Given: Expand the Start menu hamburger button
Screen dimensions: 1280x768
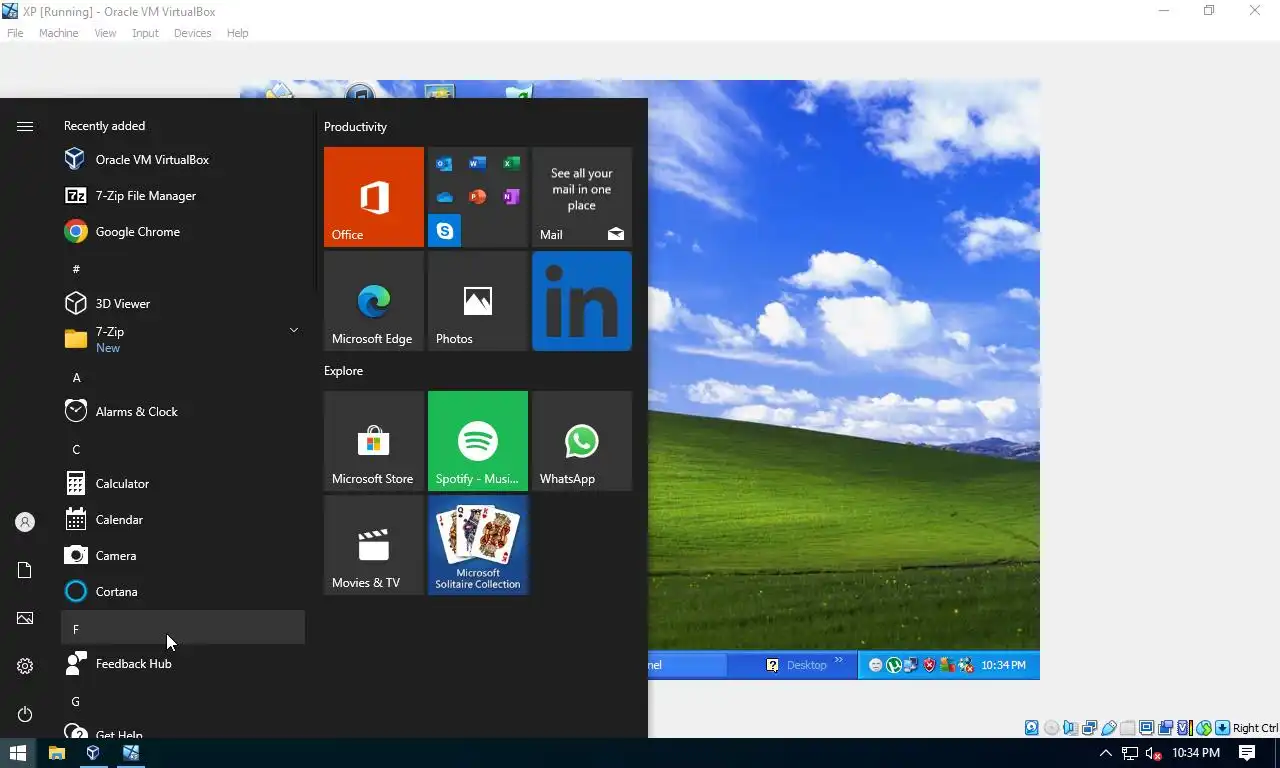Looking at the screenshot, I should coord(25,126).
